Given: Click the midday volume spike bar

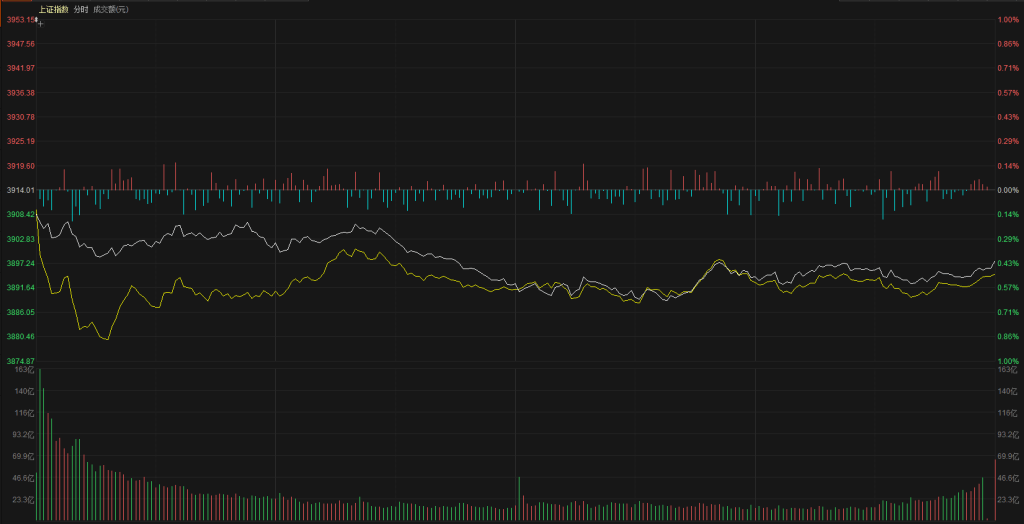Looking at the screenshot, I should [519, 498].
